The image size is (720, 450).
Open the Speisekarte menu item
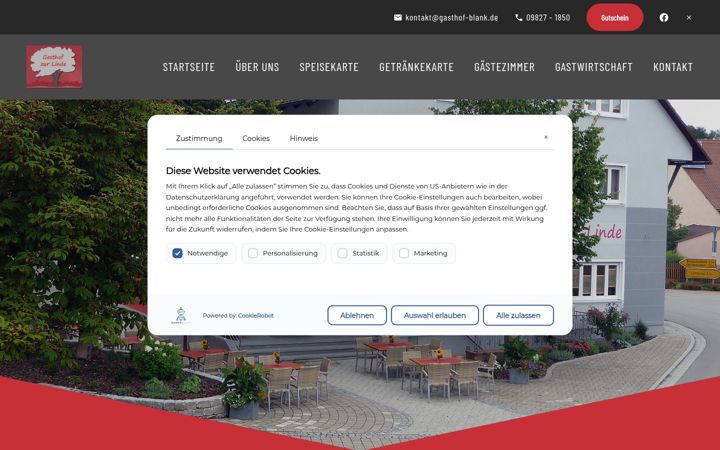coord(329,67)
